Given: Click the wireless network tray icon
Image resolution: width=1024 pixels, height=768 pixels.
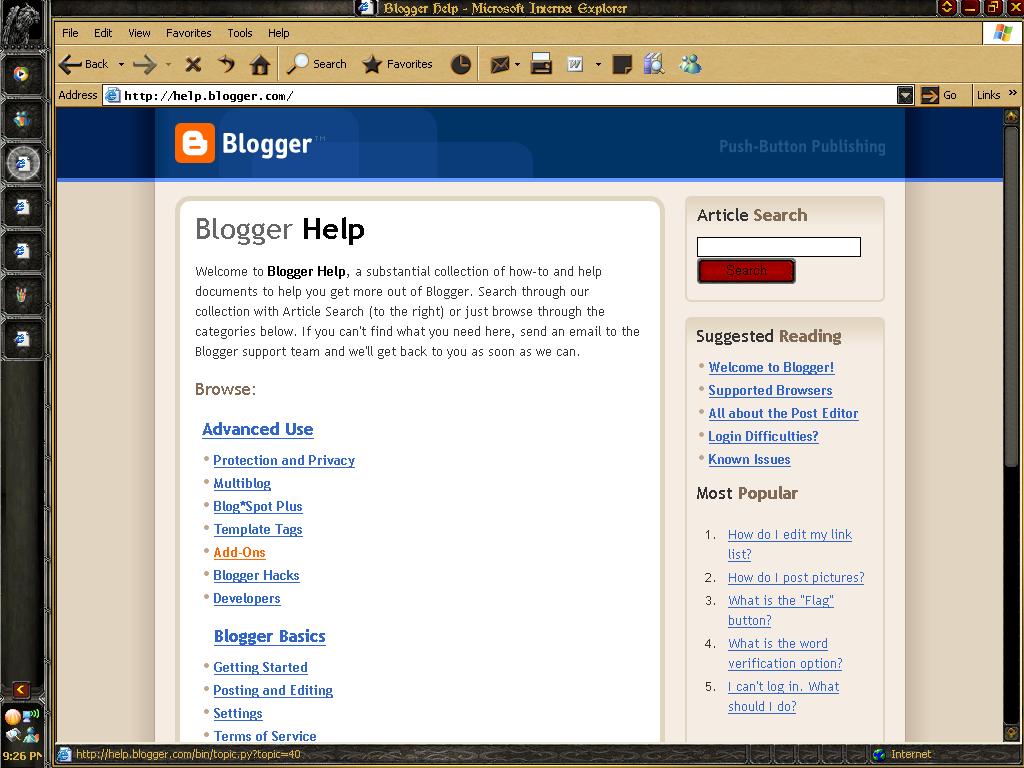Looking at the screenshot, I should pos(30,716).
